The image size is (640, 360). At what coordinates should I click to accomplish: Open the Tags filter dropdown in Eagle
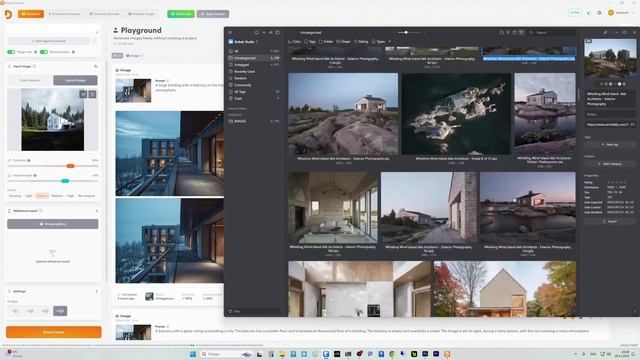coord(310,41)
